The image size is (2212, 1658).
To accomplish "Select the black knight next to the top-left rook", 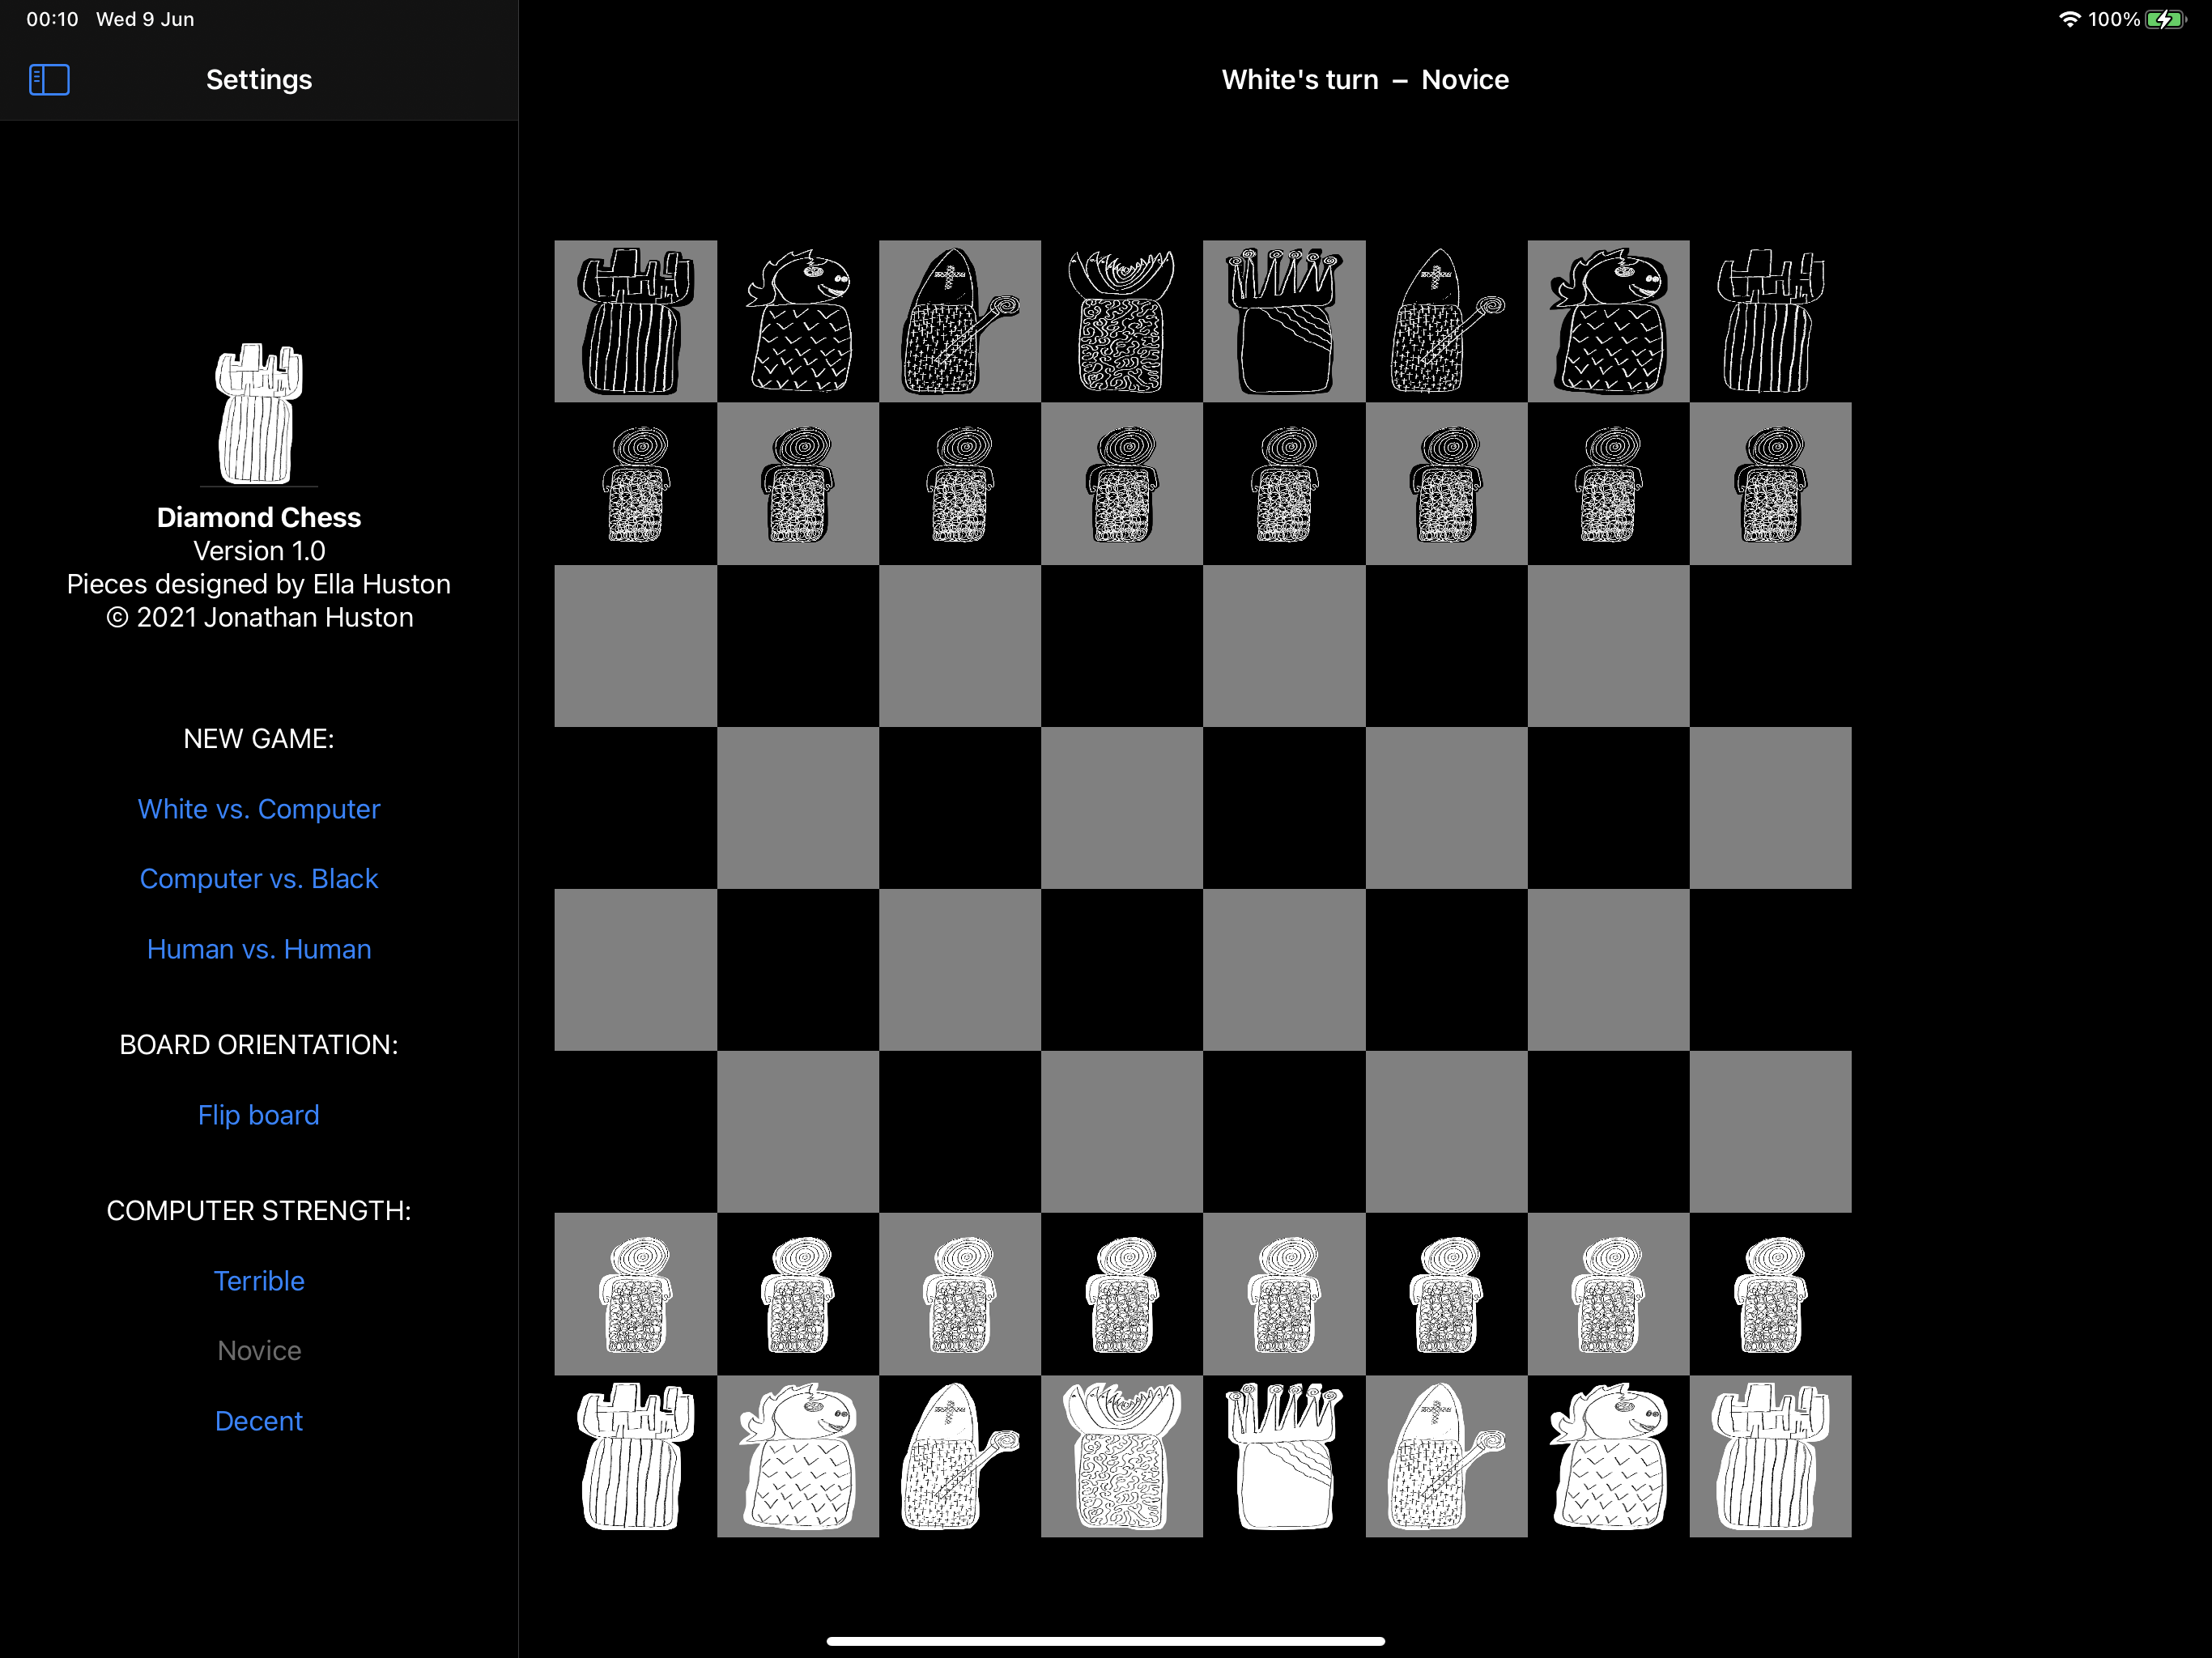I will click(x=798, y=321).
